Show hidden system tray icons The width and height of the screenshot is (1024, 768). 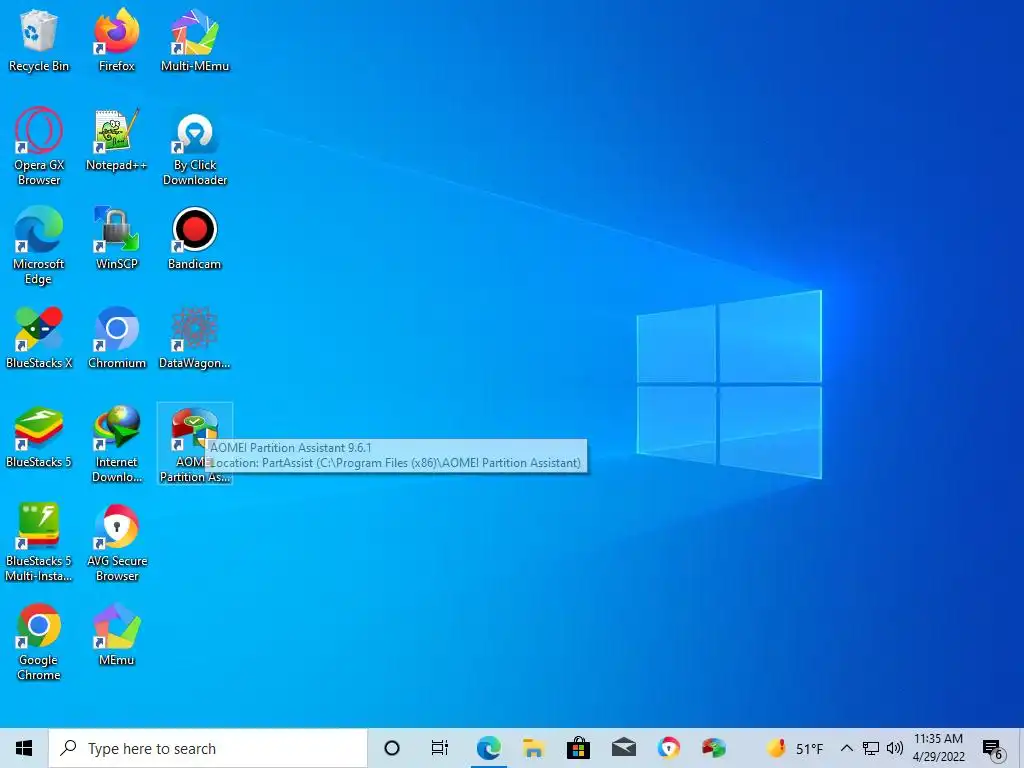[846, 748]
